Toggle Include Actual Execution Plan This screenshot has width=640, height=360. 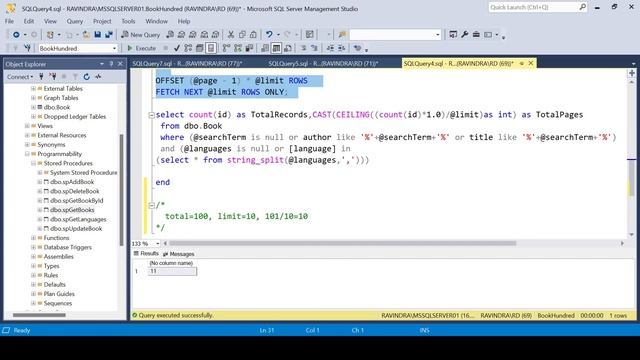coord(226,48)
